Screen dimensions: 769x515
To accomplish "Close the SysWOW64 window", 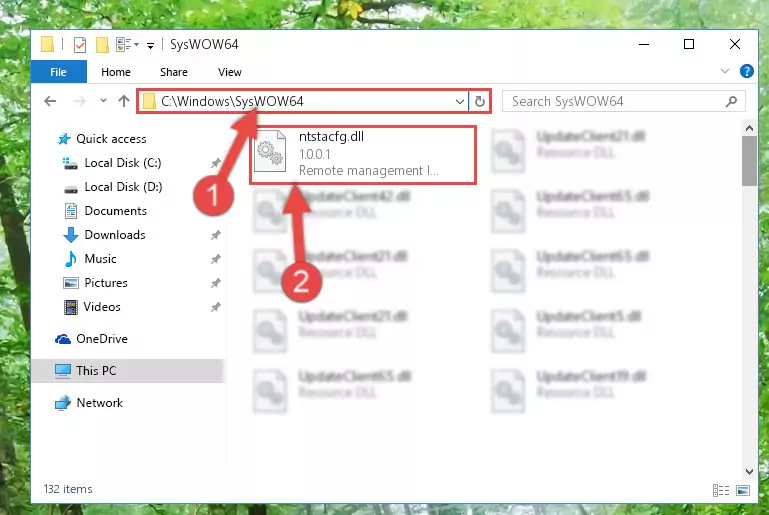I will [x=734, y=44].
